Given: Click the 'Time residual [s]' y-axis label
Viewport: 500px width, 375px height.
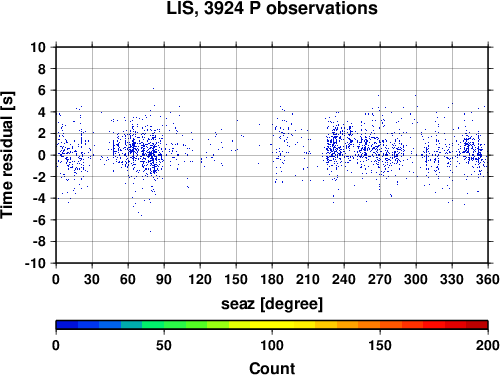Looking at the screenshot, I should coord(8,155).
